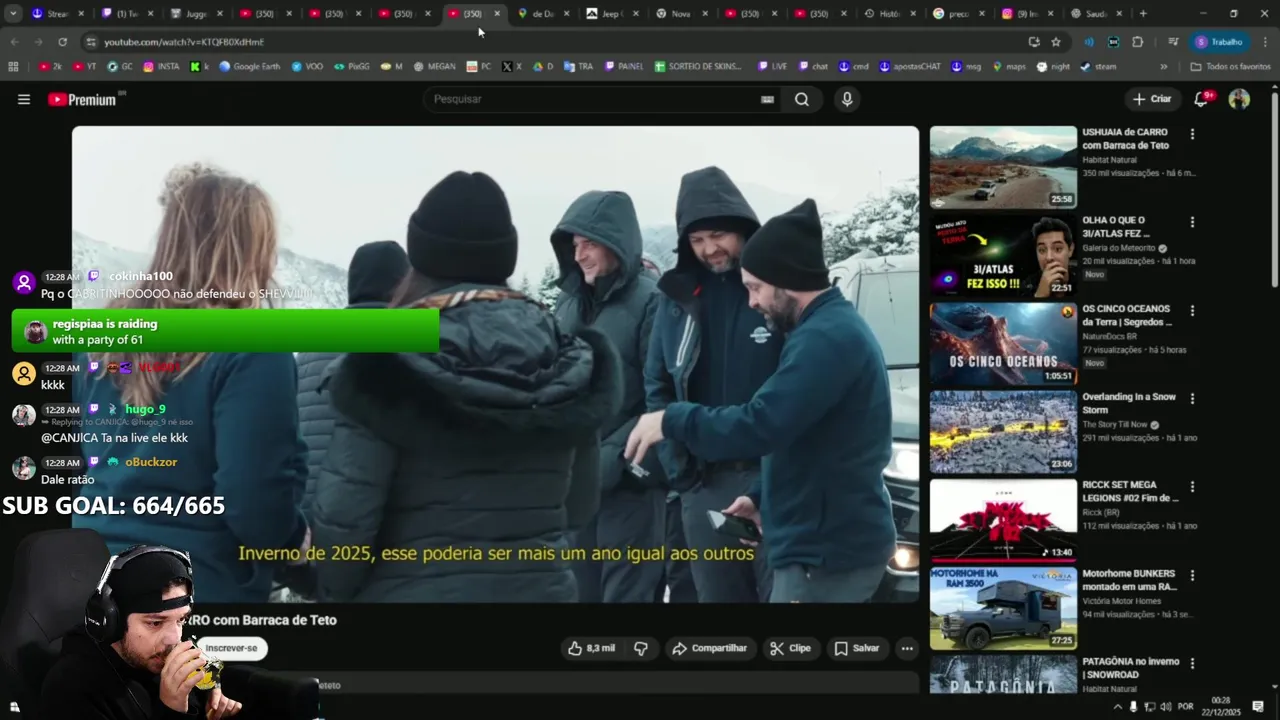Screen dimensions: 1280x720
Task: Click the Salvar button
Action: click(x=857, y=648)
